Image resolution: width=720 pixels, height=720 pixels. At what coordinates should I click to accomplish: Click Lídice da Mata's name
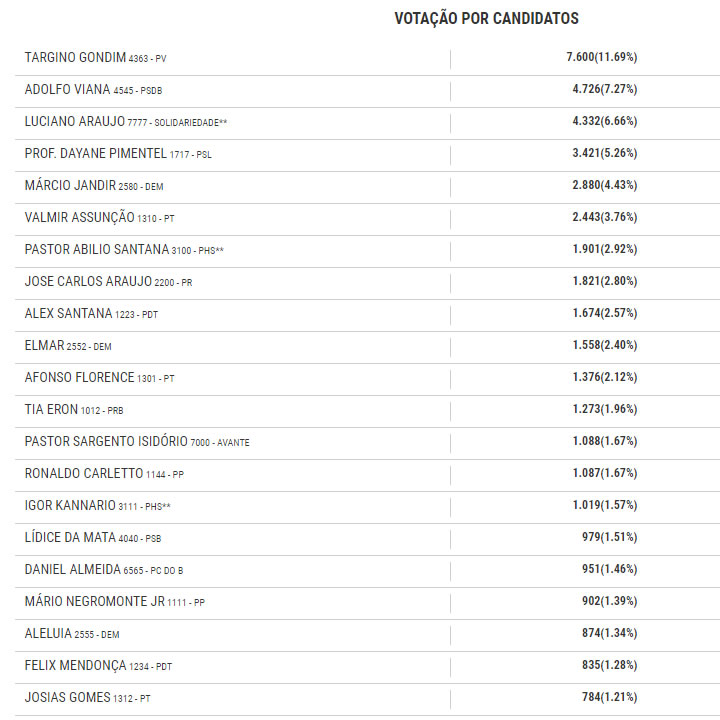(70, 537)
